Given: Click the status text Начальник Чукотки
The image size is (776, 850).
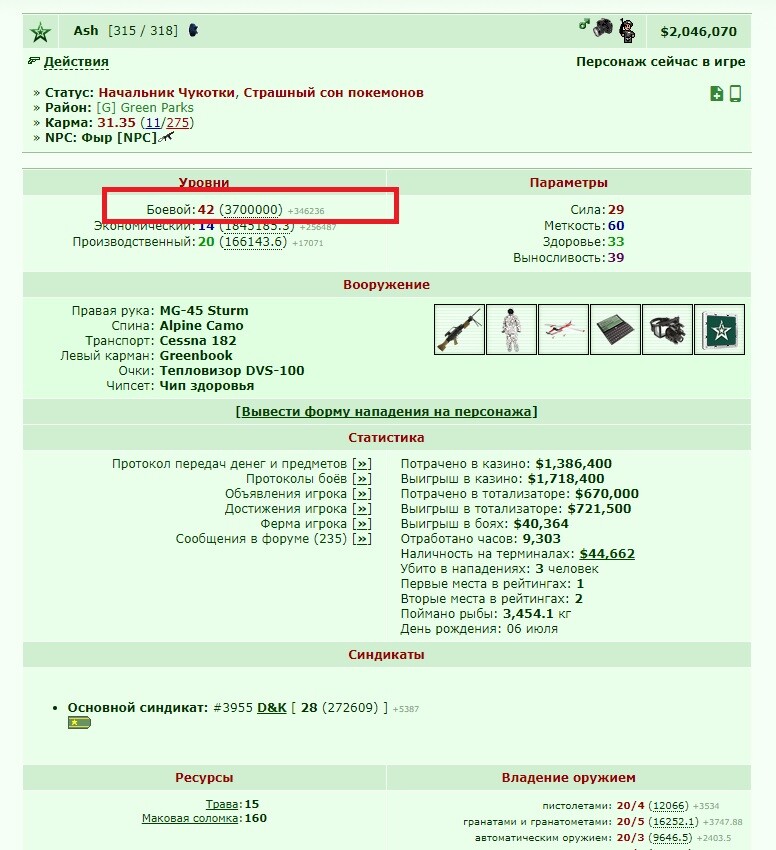Looking at the screenshot, I should point(166,93).
